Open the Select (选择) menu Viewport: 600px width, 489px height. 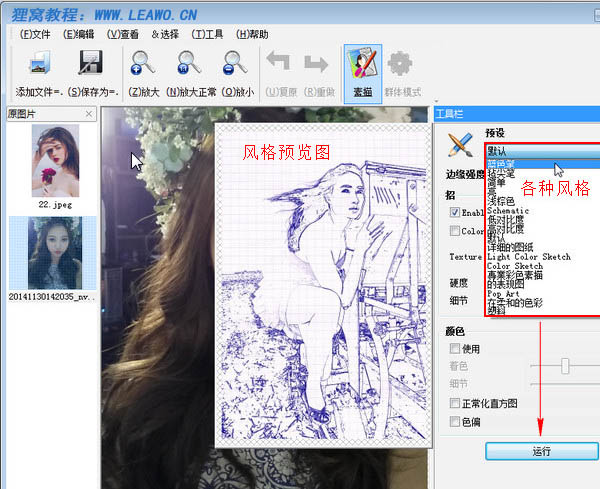(x=165, y=34)
